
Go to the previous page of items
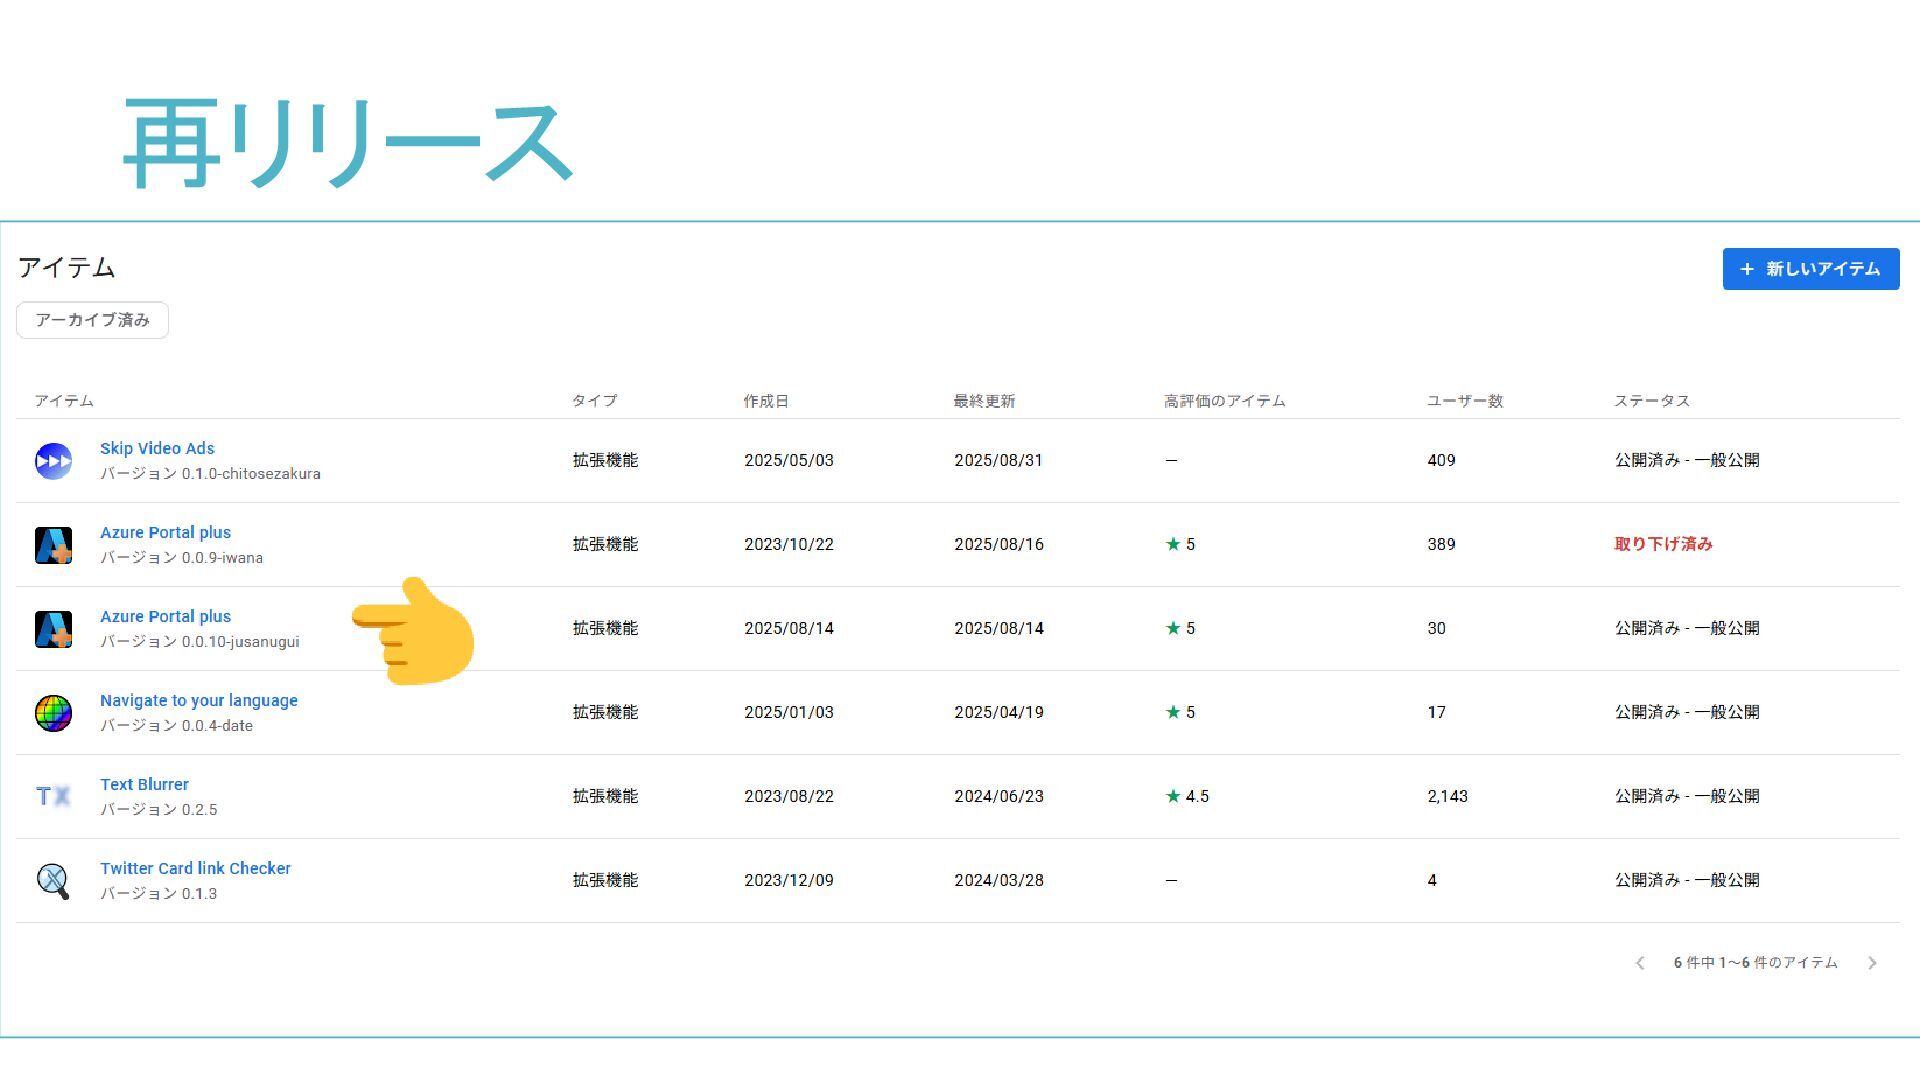(1640, 963)
